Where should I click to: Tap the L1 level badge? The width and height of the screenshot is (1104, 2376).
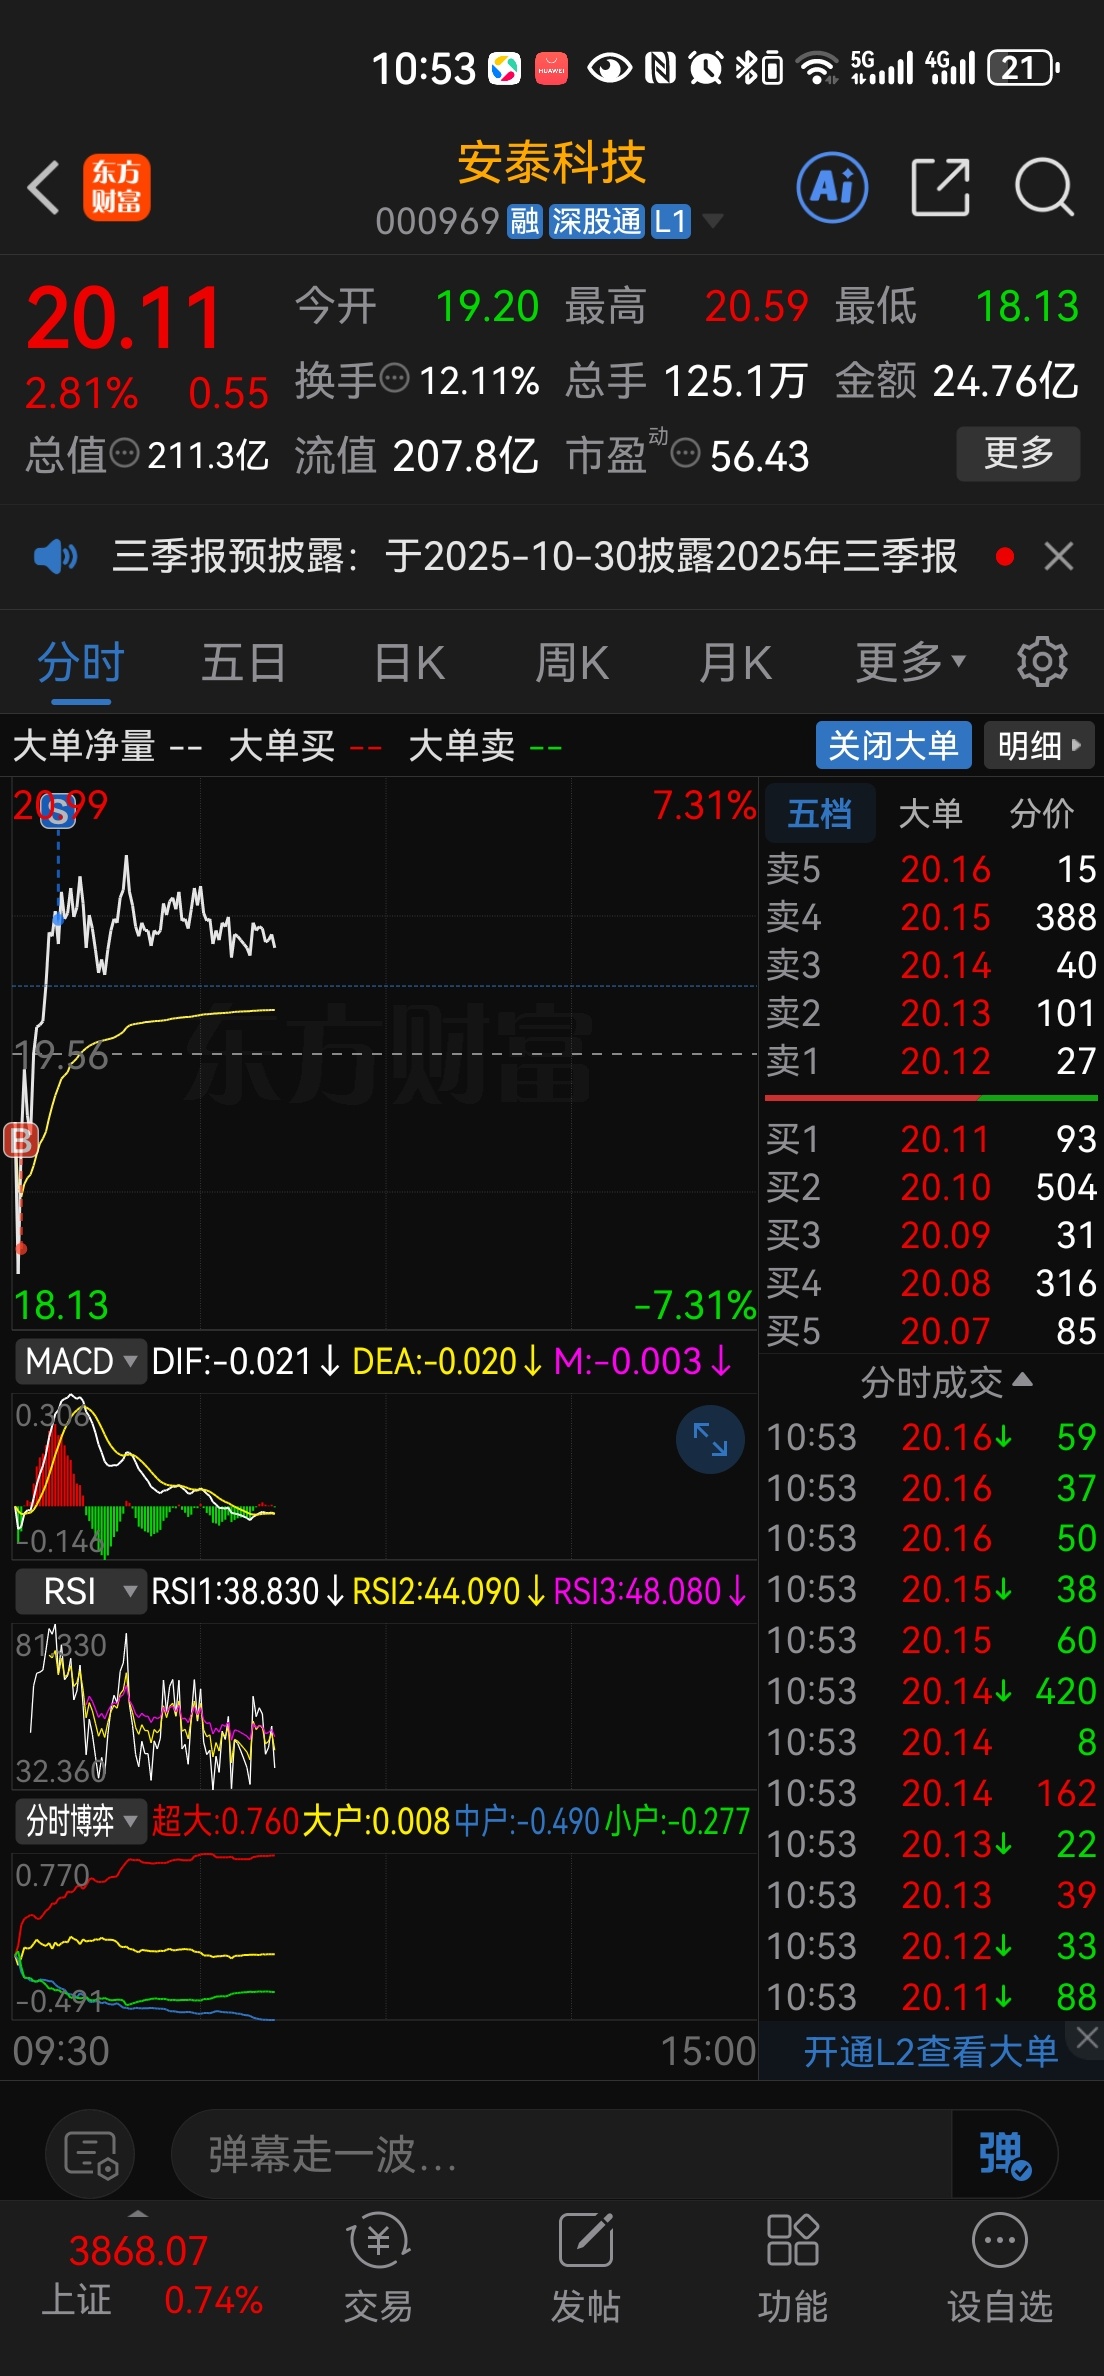coord(670,221)
